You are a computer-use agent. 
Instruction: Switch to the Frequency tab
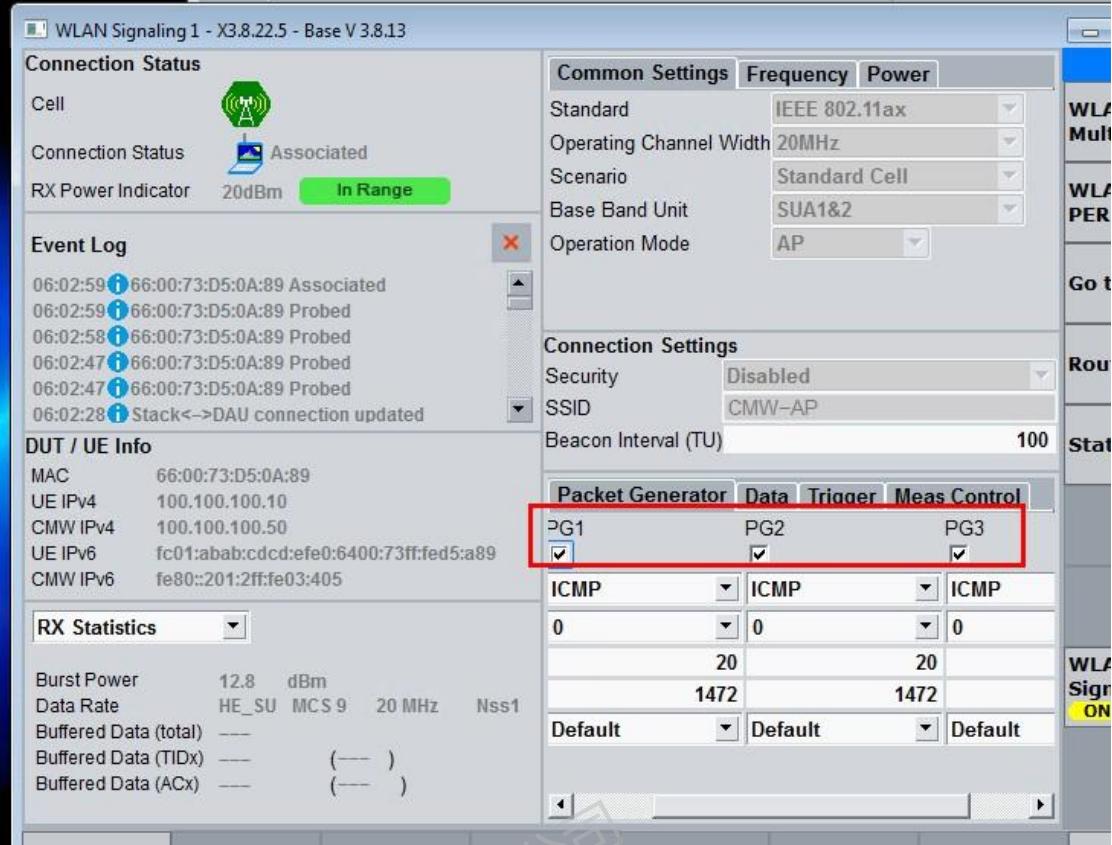point(796,74)
